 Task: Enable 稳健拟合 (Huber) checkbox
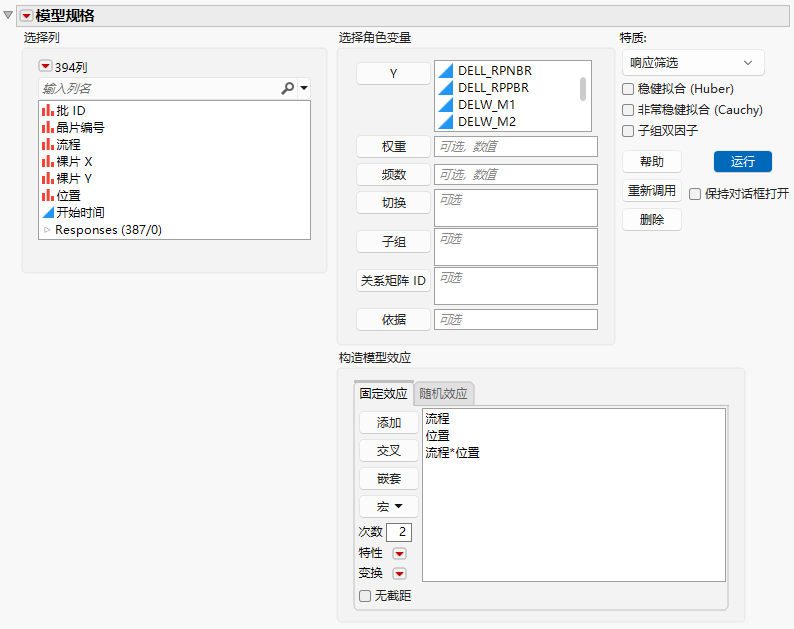point(628,89)
